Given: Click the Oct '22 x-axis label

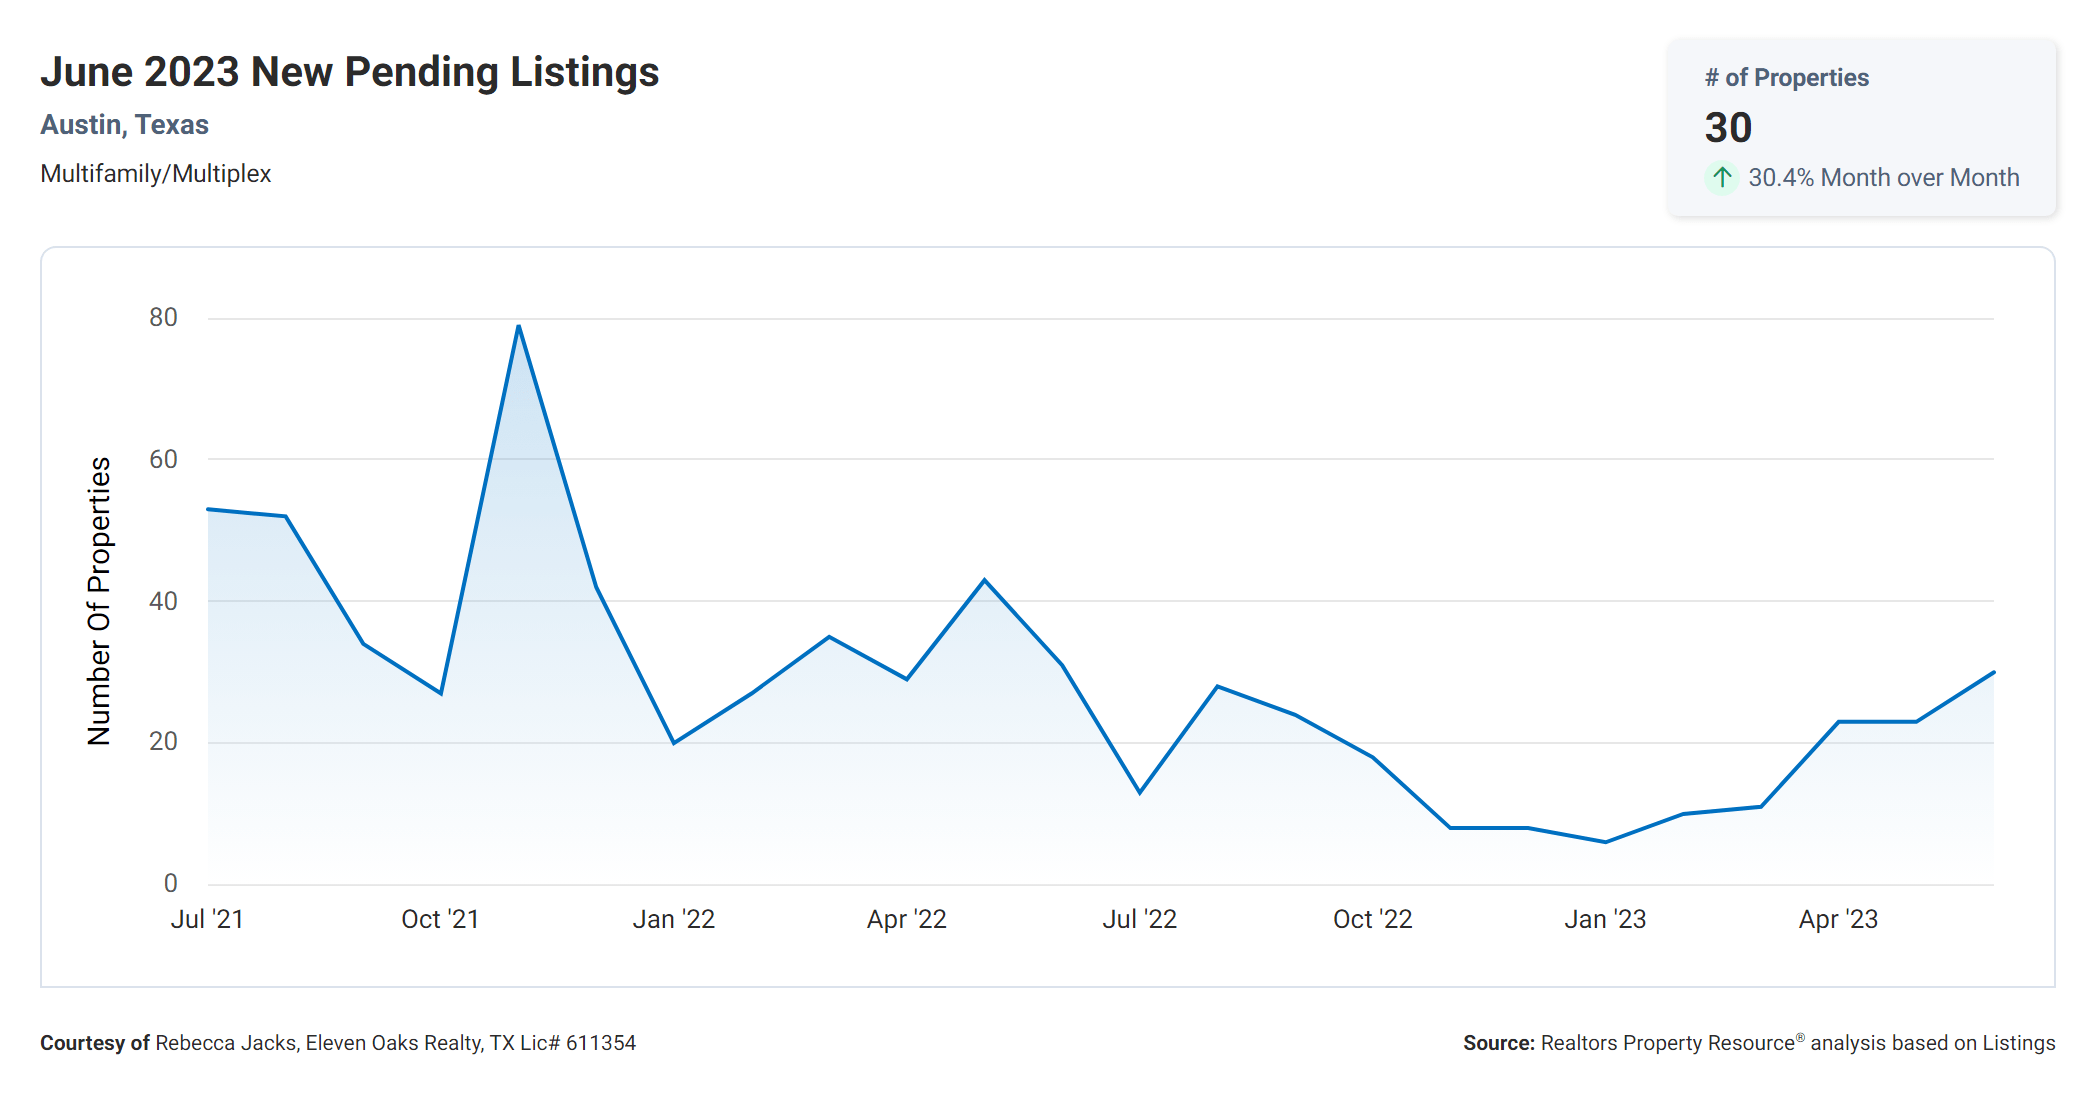Looking at the screenshot, I should tap(1372, 919).
